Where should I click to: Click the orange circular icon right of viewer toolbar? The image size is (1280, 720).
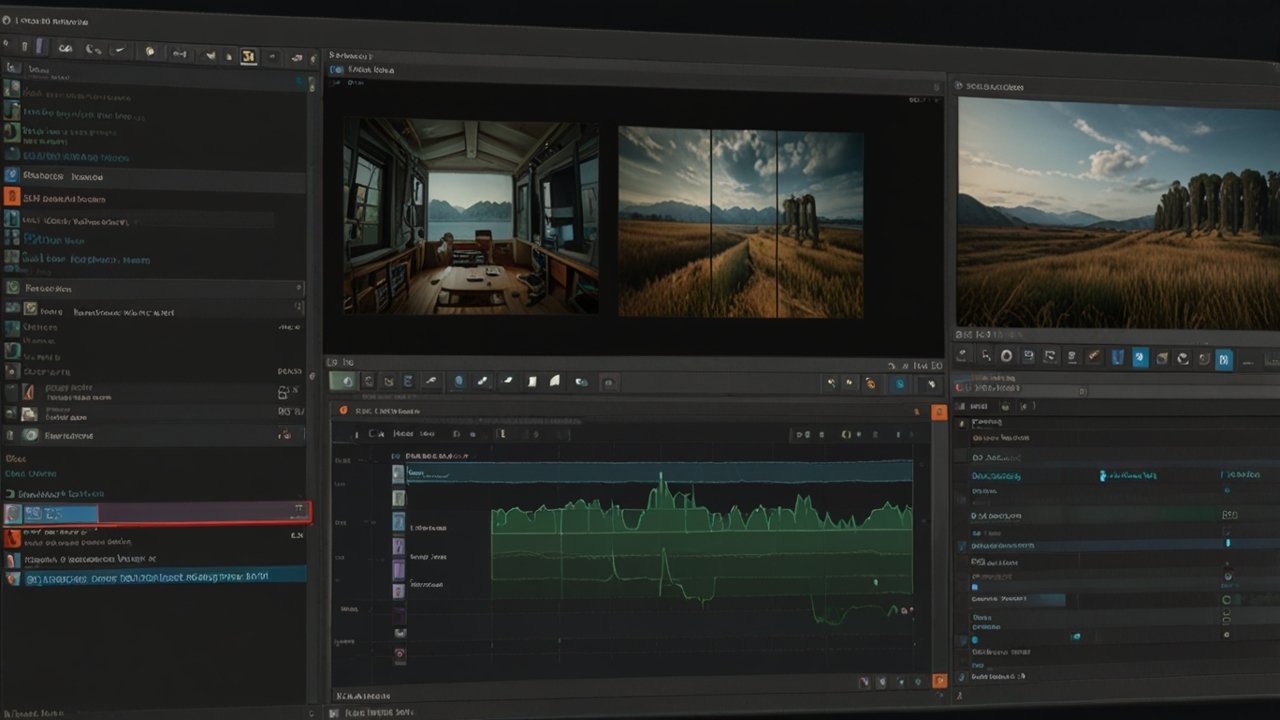coord(870,383)
